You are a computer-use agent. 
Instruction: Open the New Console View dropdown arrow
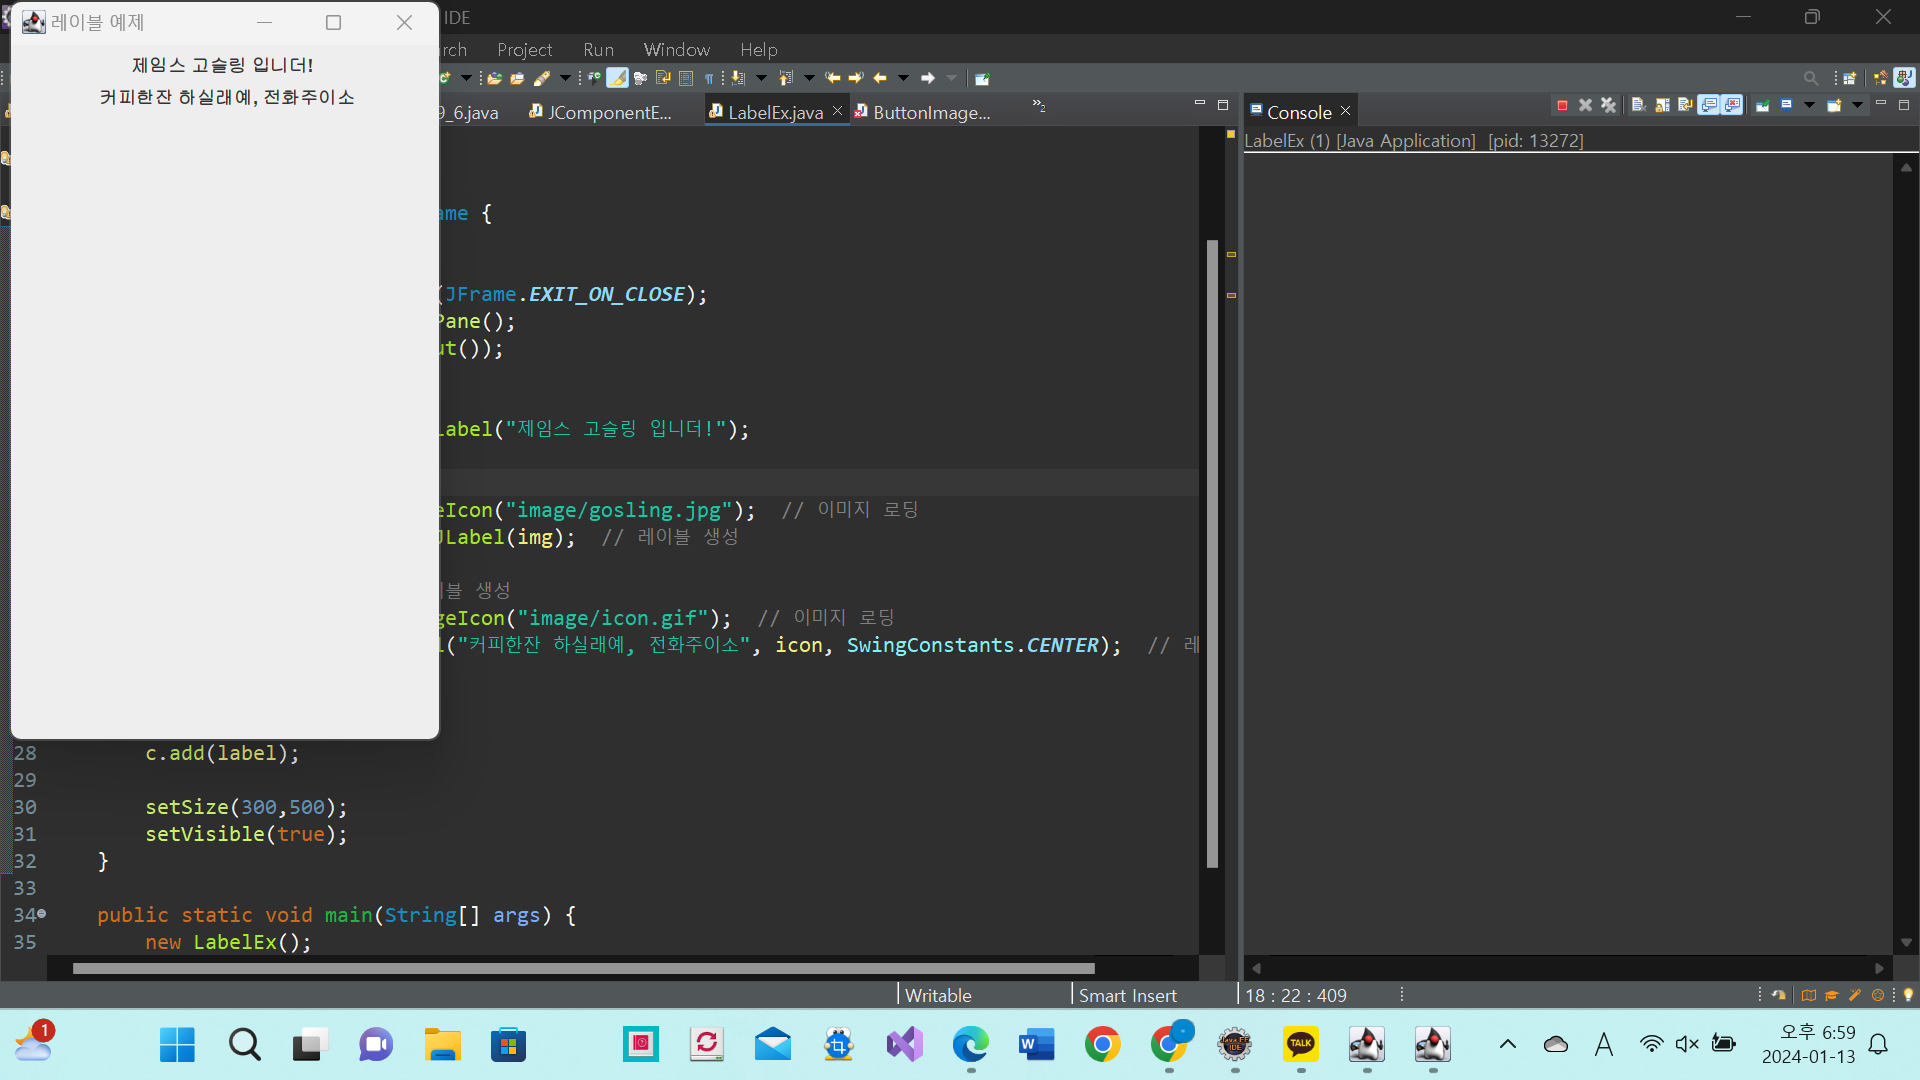pyautogui.click(x=1857, y=105)
